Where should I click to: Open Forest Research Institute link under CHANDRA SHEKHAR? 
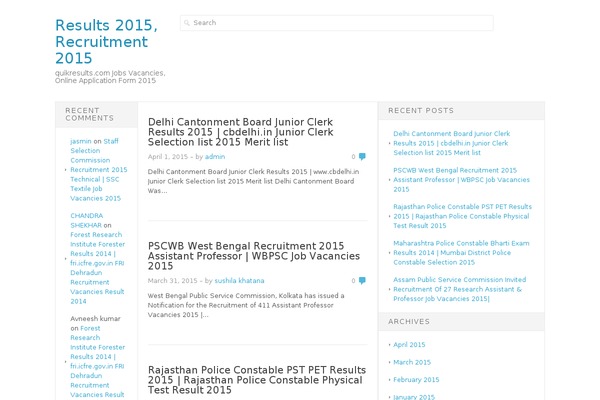(97, 268)
